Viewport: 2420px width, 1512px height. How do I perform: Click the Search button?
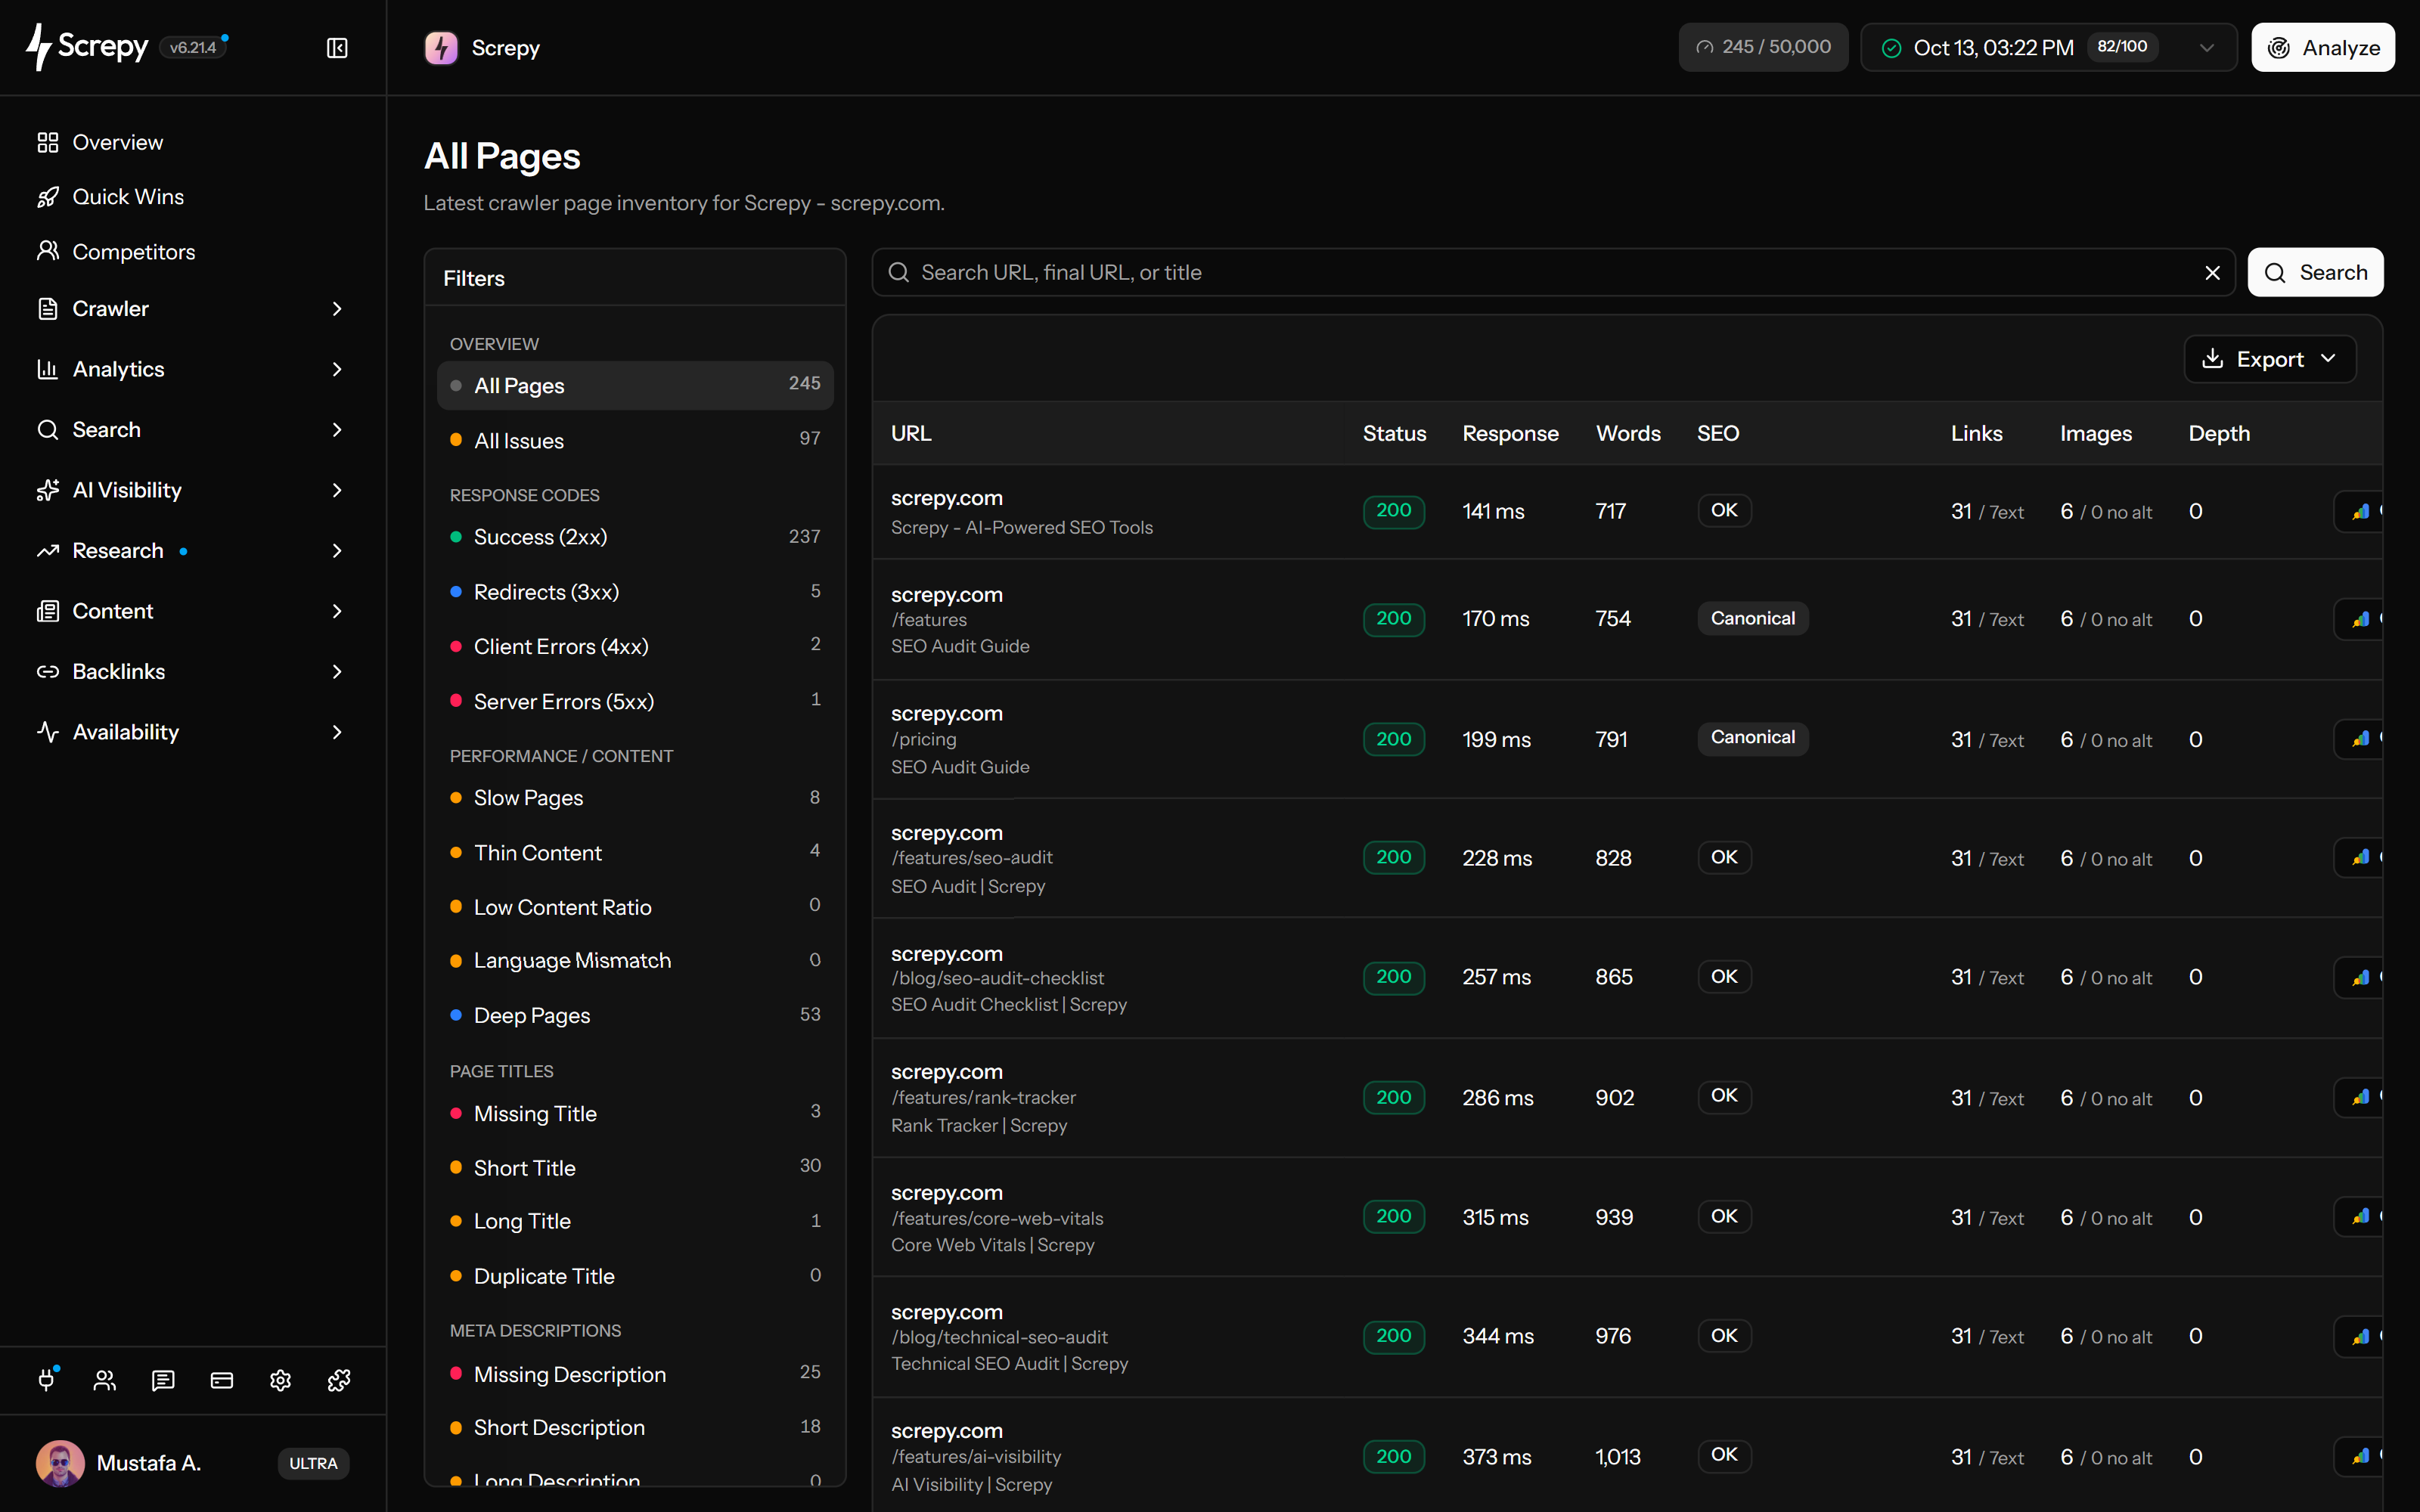pyautogui.click(x=2315, y=273)
